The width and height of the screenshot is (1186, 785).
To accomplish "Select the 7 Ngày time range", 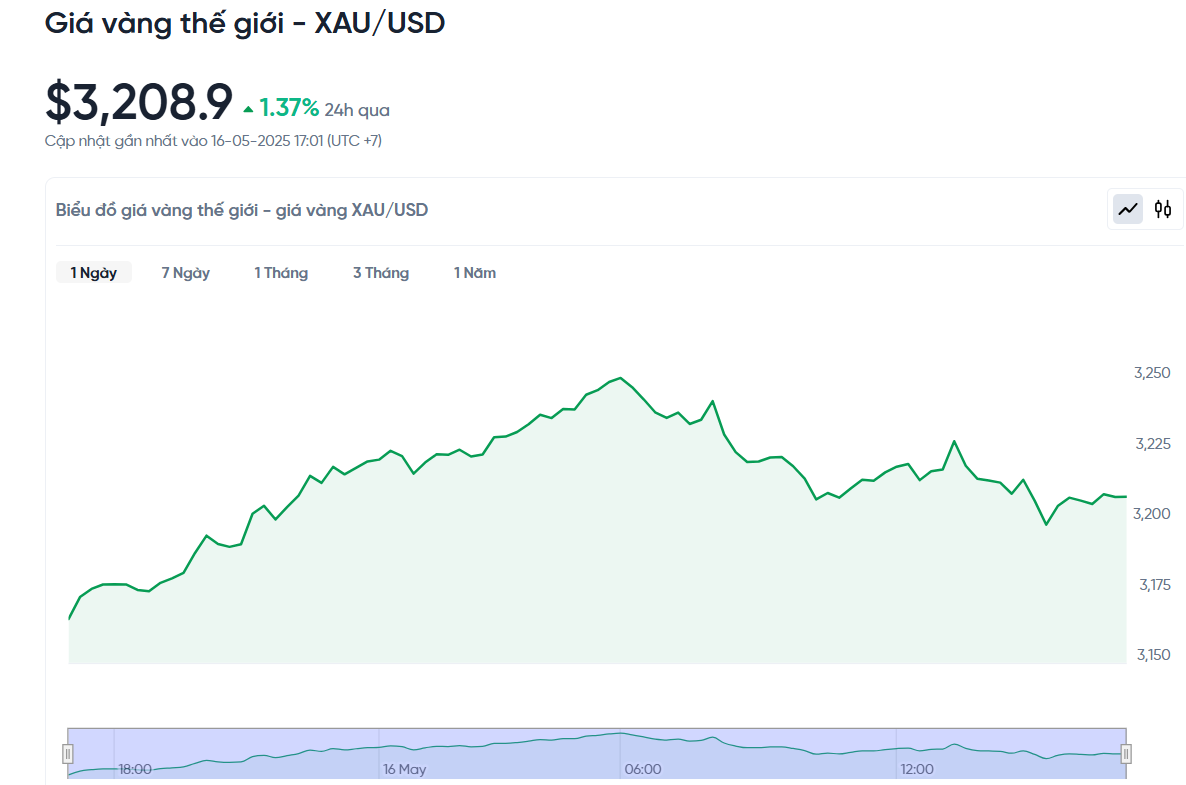I will [186, 273].
